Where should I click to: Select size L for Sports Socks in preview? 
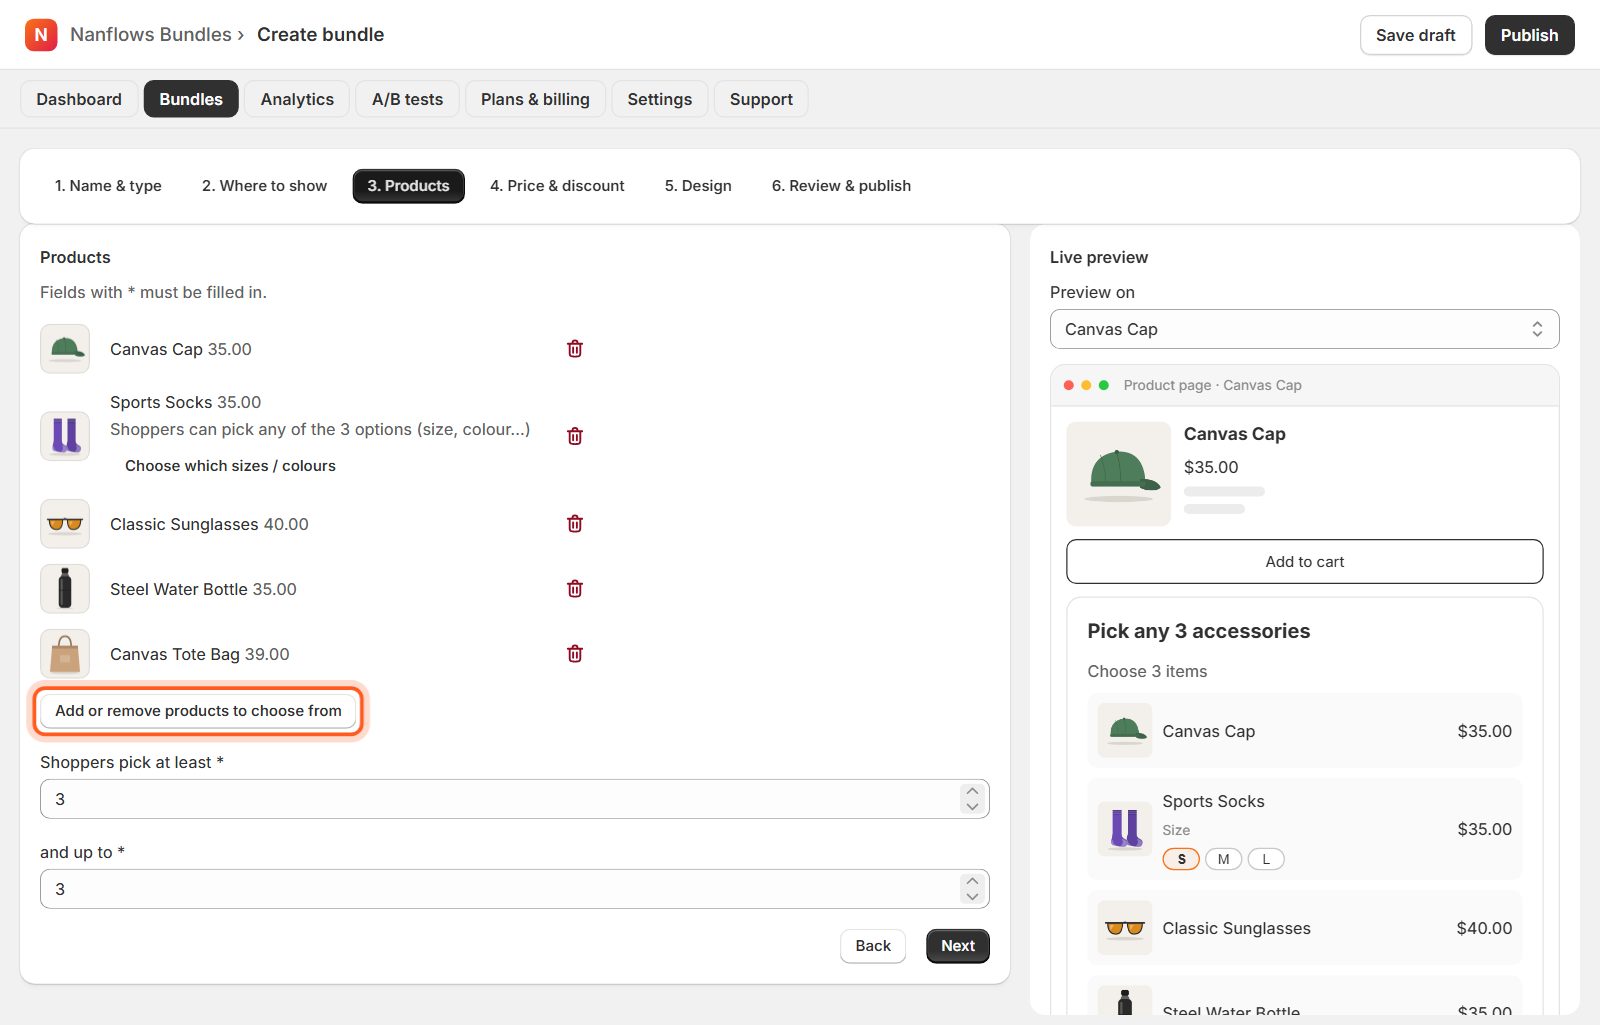click(1266, 859)
